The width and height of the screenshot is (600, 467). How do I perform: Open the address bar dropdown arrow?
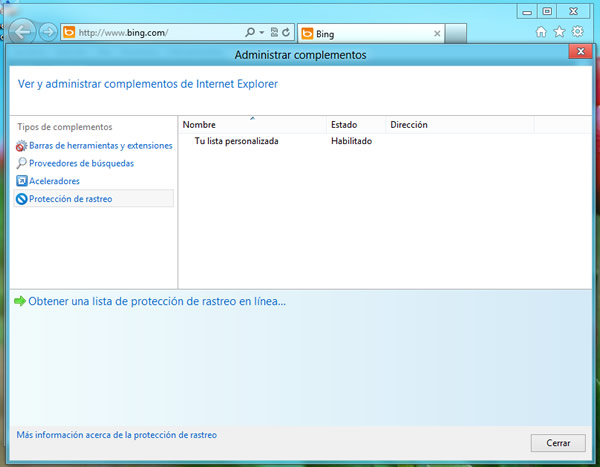coord(262,32)
